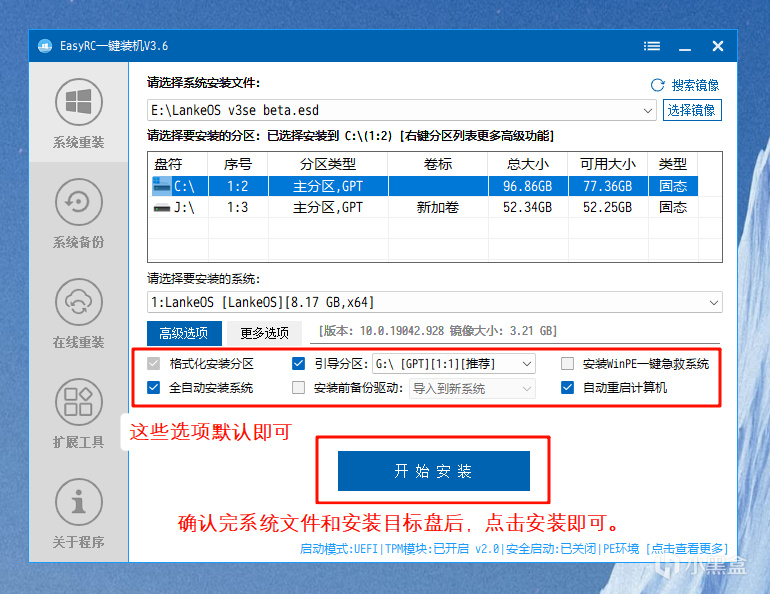This screenshot has height=594, width=770.
Task: Toggle 全自动安装系统 checkbox
Action: click(154, 388)
